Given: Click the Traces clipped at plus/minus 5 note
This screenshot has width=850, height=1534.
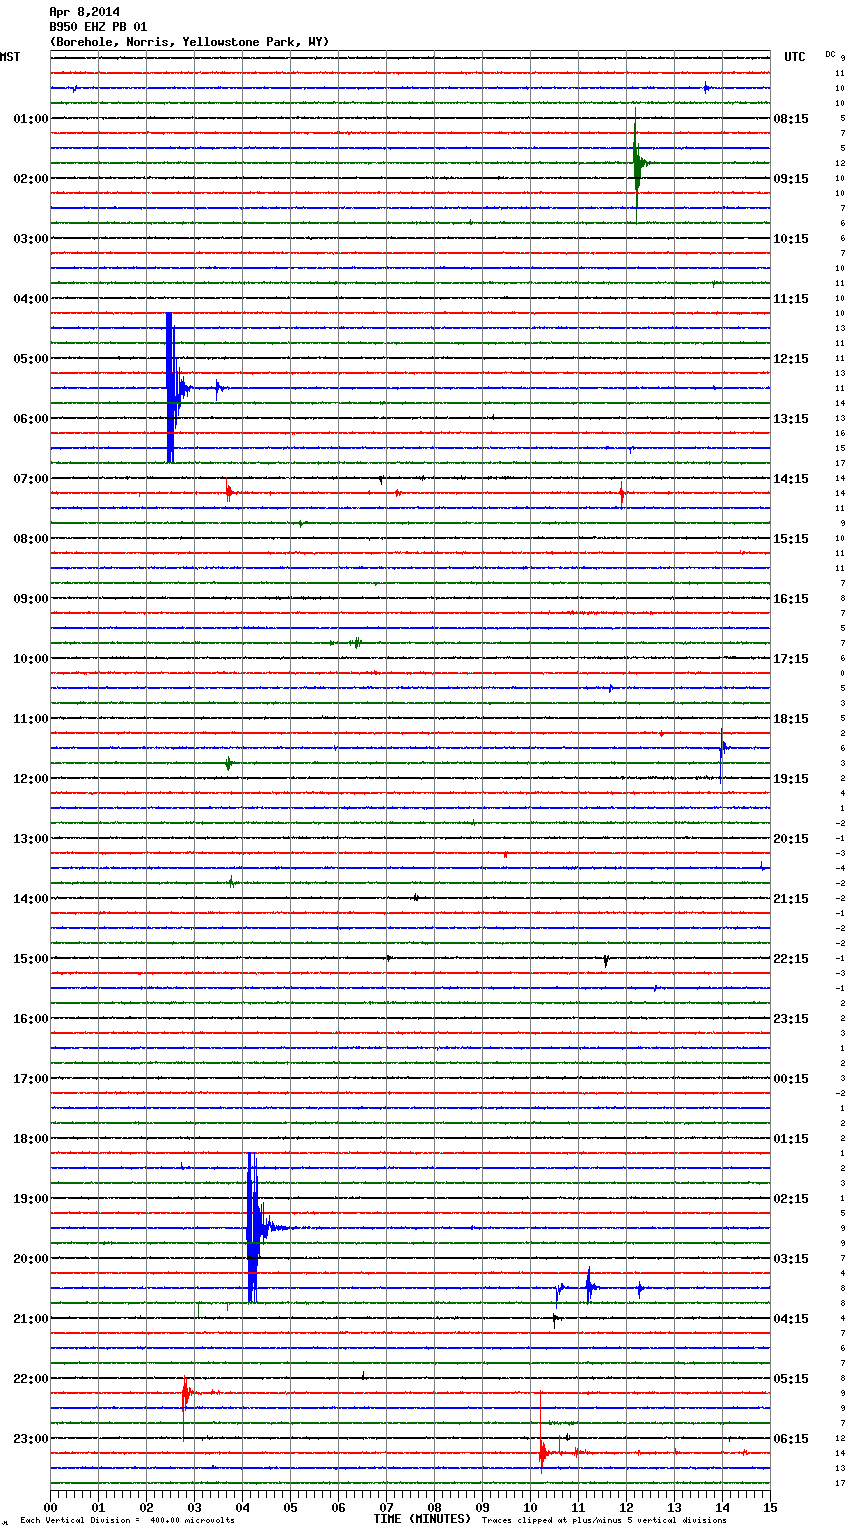Looking at the screenshot, I should pyautogui.click(x=604, y=1520).
